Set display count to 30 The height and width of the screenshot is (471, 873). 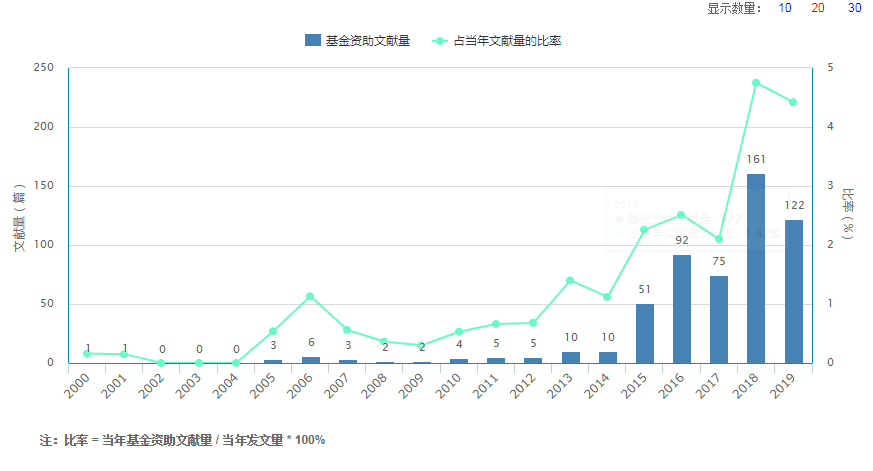click(x=855, y=8)
